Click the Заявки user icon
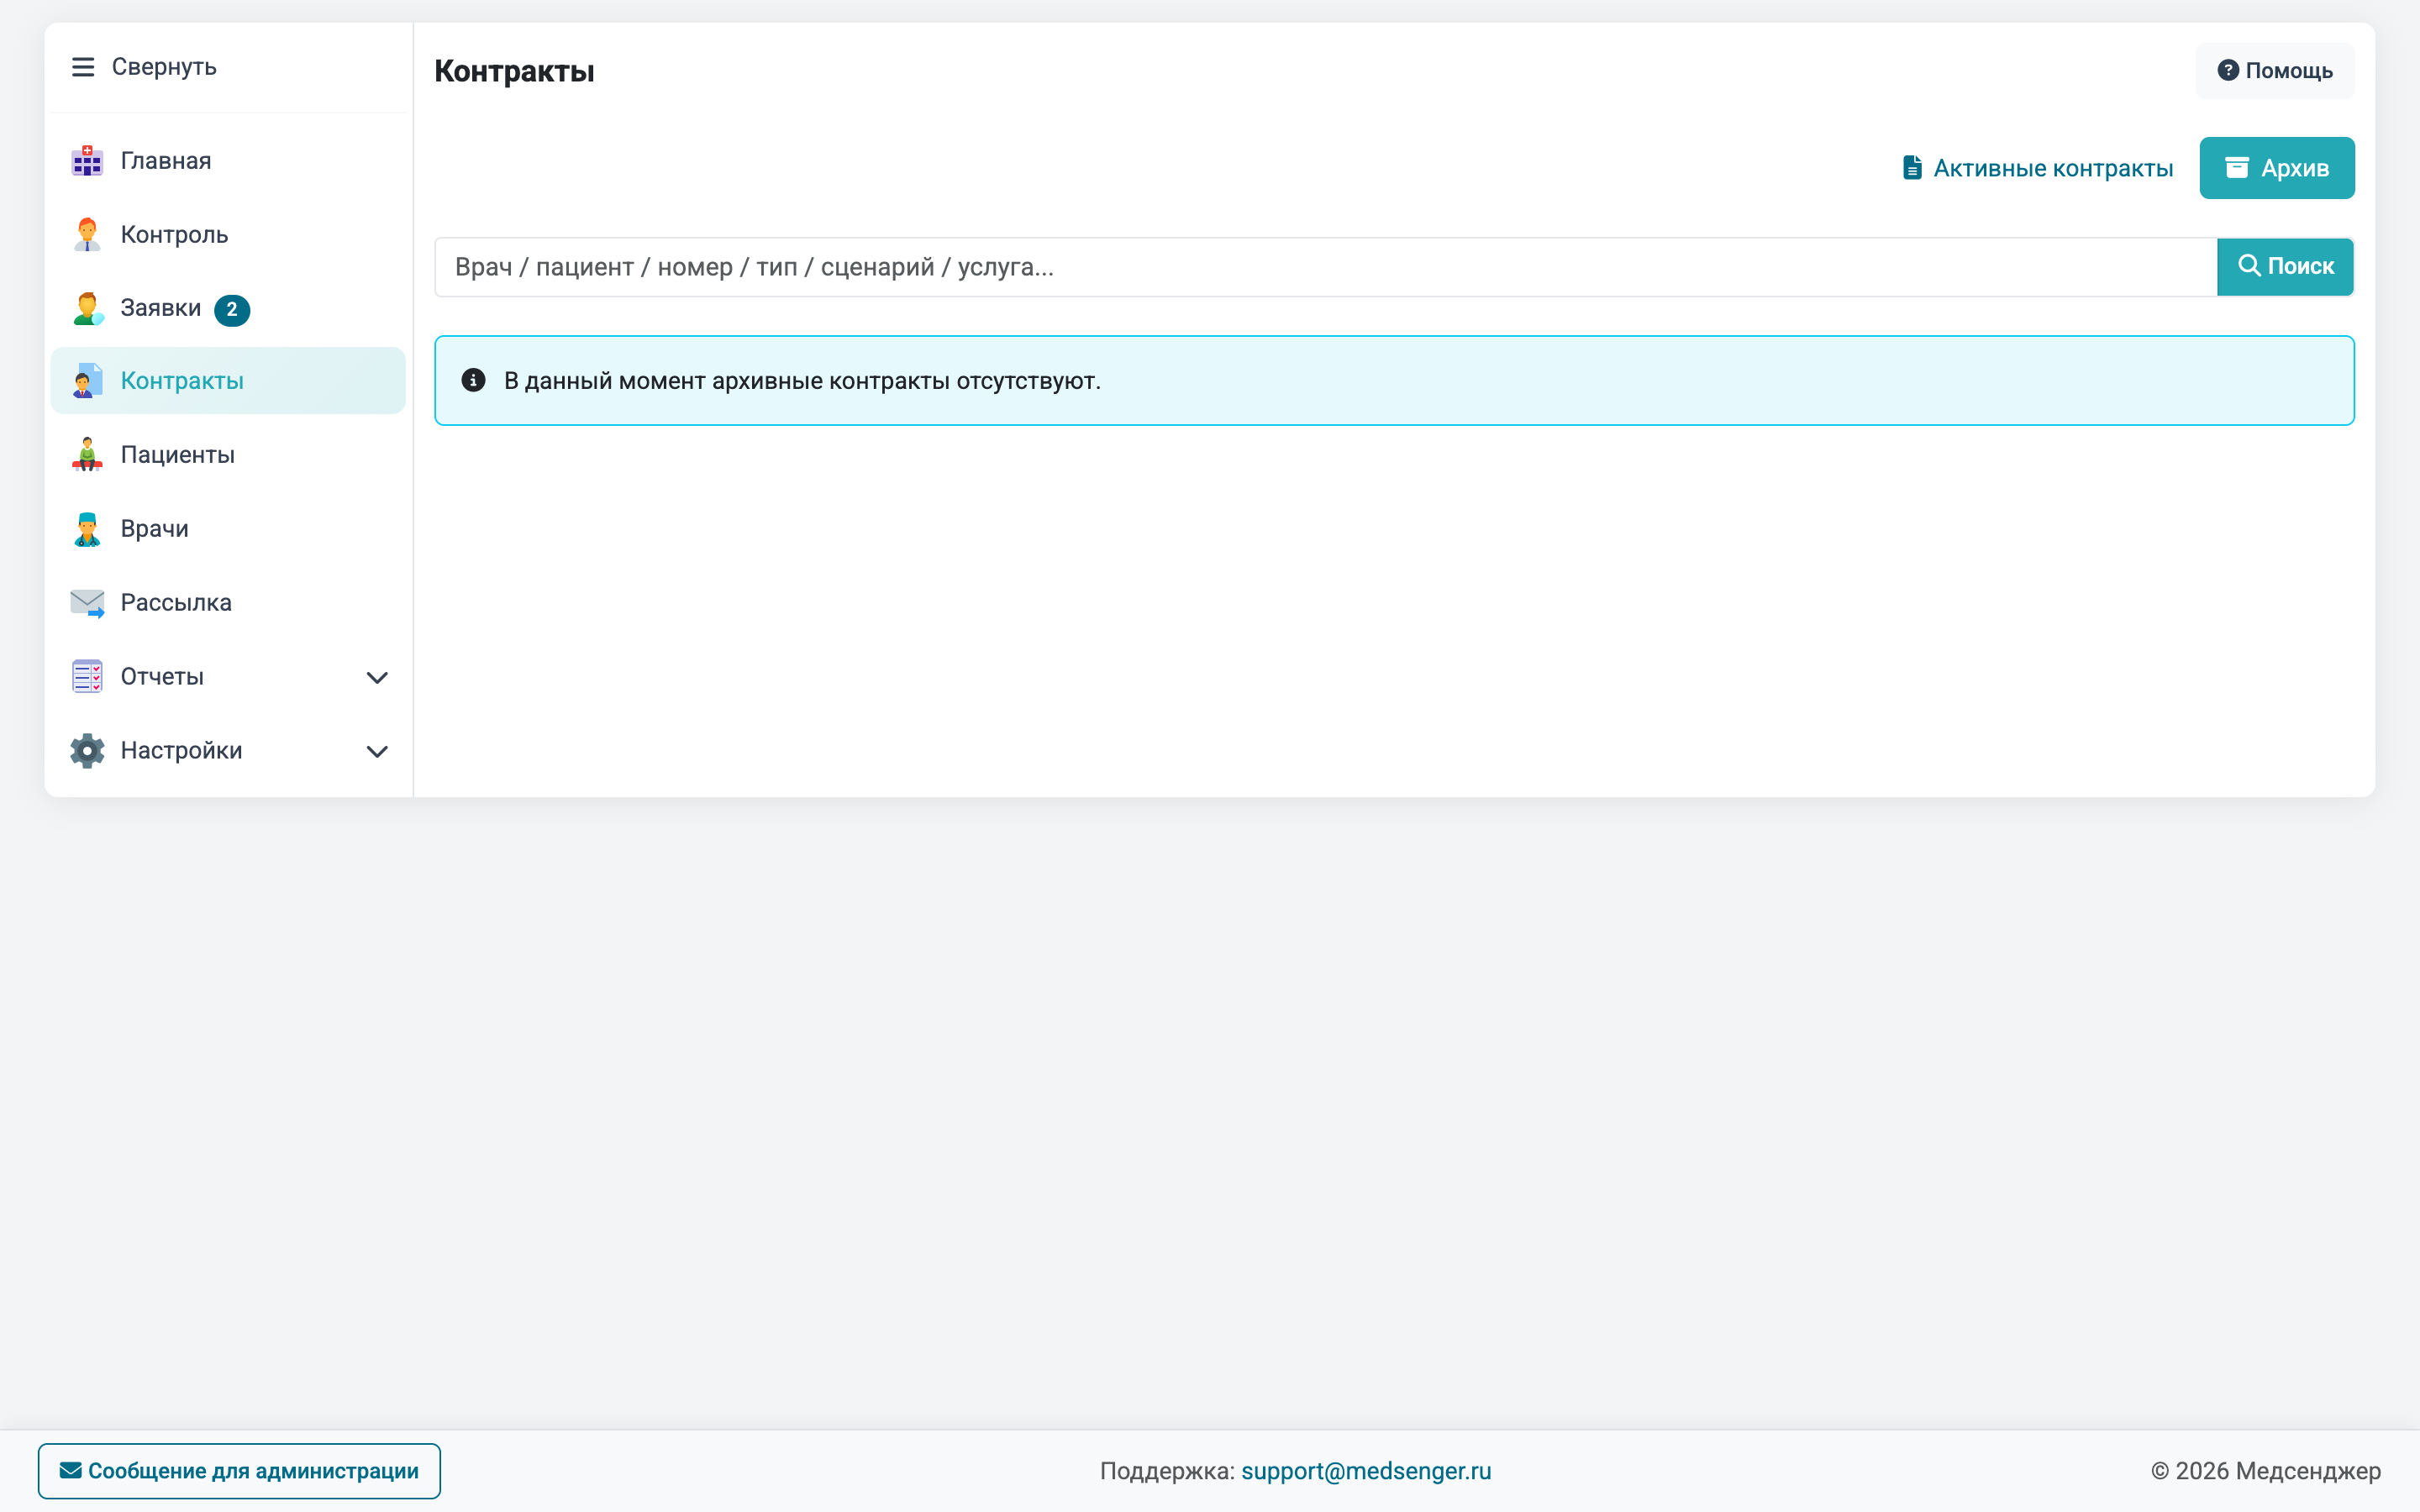The height and width of the screenshot is (1512, 2420). click(87, 308)
